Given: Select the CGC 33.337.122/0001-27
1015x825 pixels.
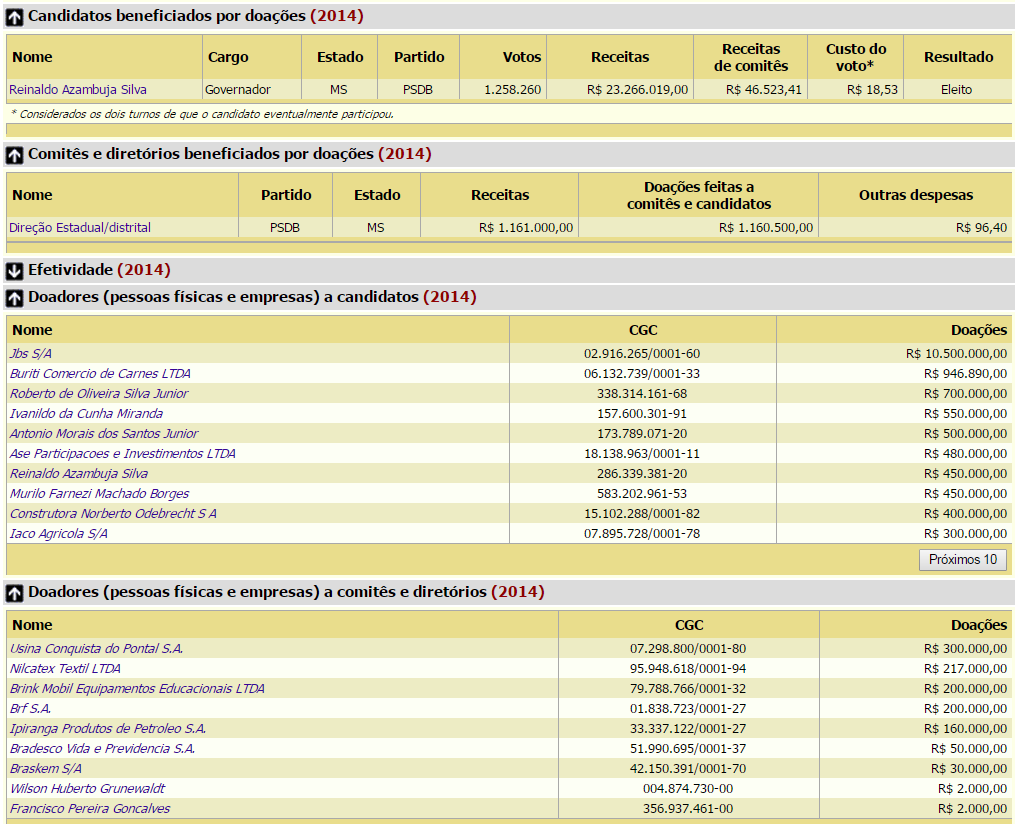Looking at the screenshot, I should tap(687, 729).
